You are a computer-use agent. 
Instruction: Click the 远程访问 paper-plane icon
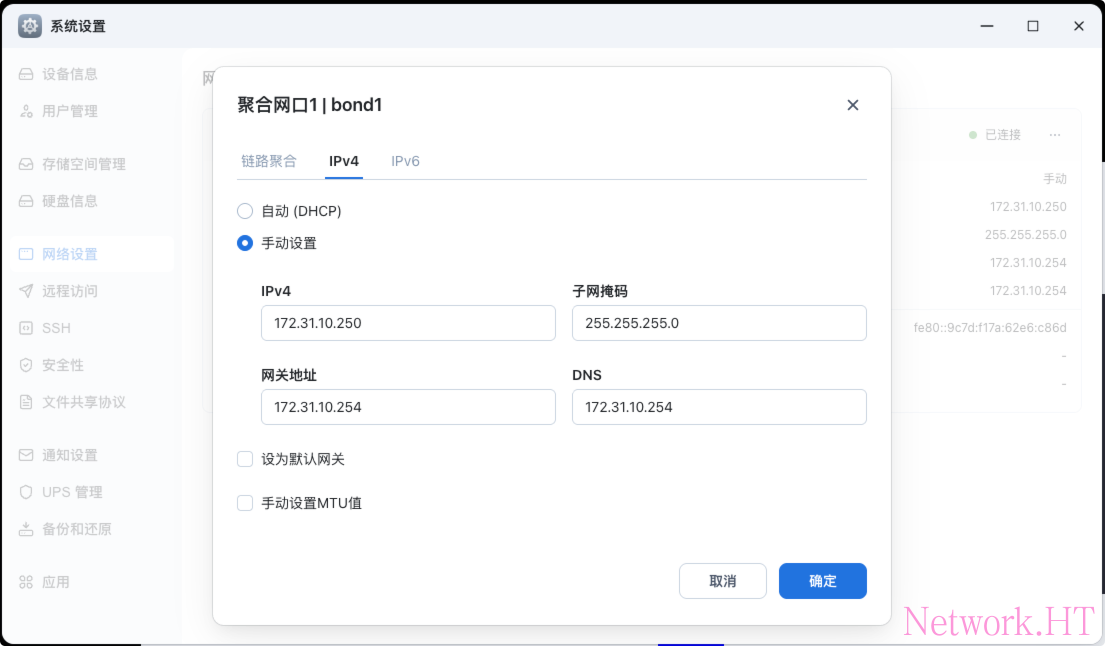coord(26,291)
